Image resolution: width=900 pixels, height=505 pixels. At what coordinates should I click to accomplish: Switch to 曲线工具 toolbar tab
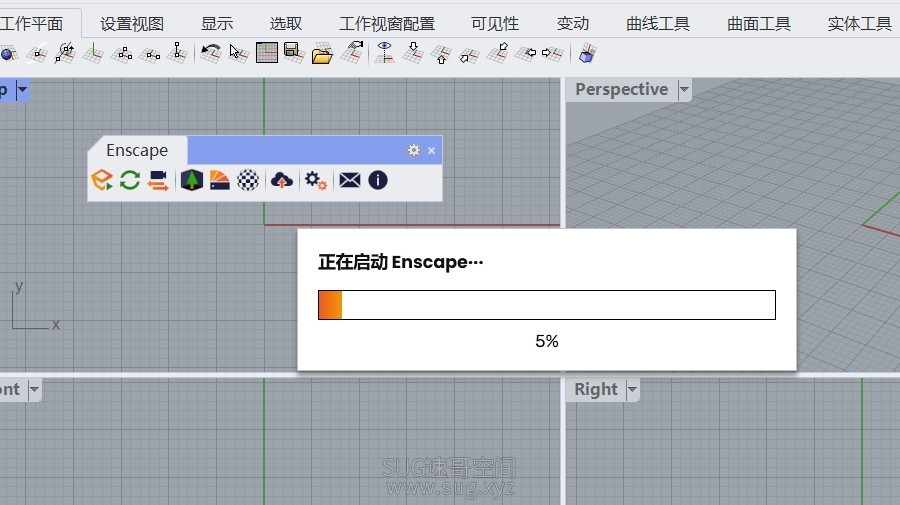(658, 24)
